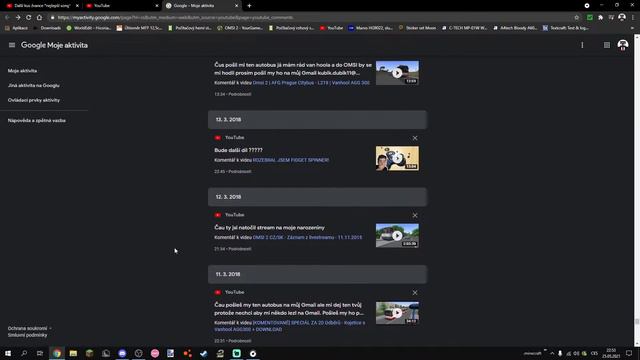Open Nápověda a zpětná vazba
Image resolution: width=640 pixels, height=360 pixels.
(36, 120)
